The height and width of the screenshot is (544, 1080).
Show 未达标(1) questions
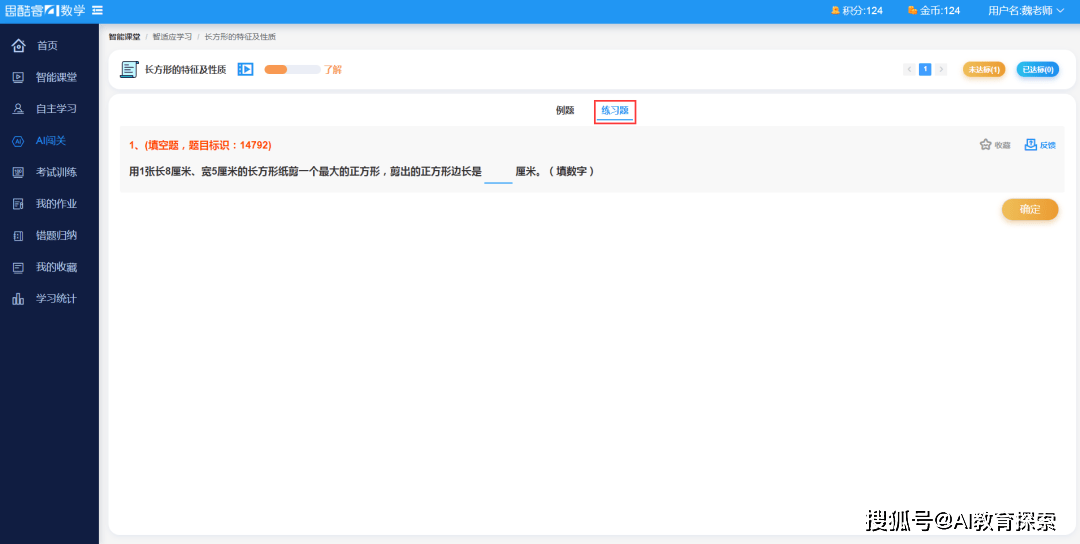984,70
